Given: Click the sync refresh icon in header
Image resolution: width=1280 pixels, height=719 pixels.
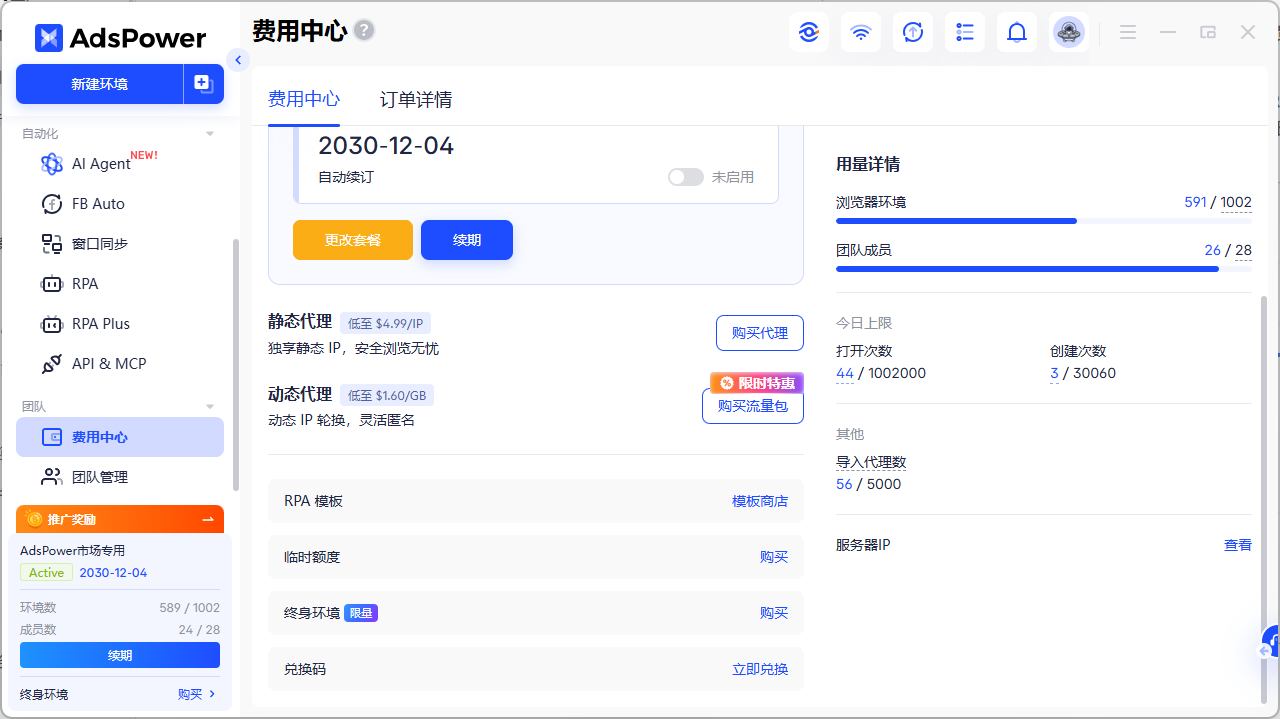Looking at the screenshot, I should [x=912, y=32].
